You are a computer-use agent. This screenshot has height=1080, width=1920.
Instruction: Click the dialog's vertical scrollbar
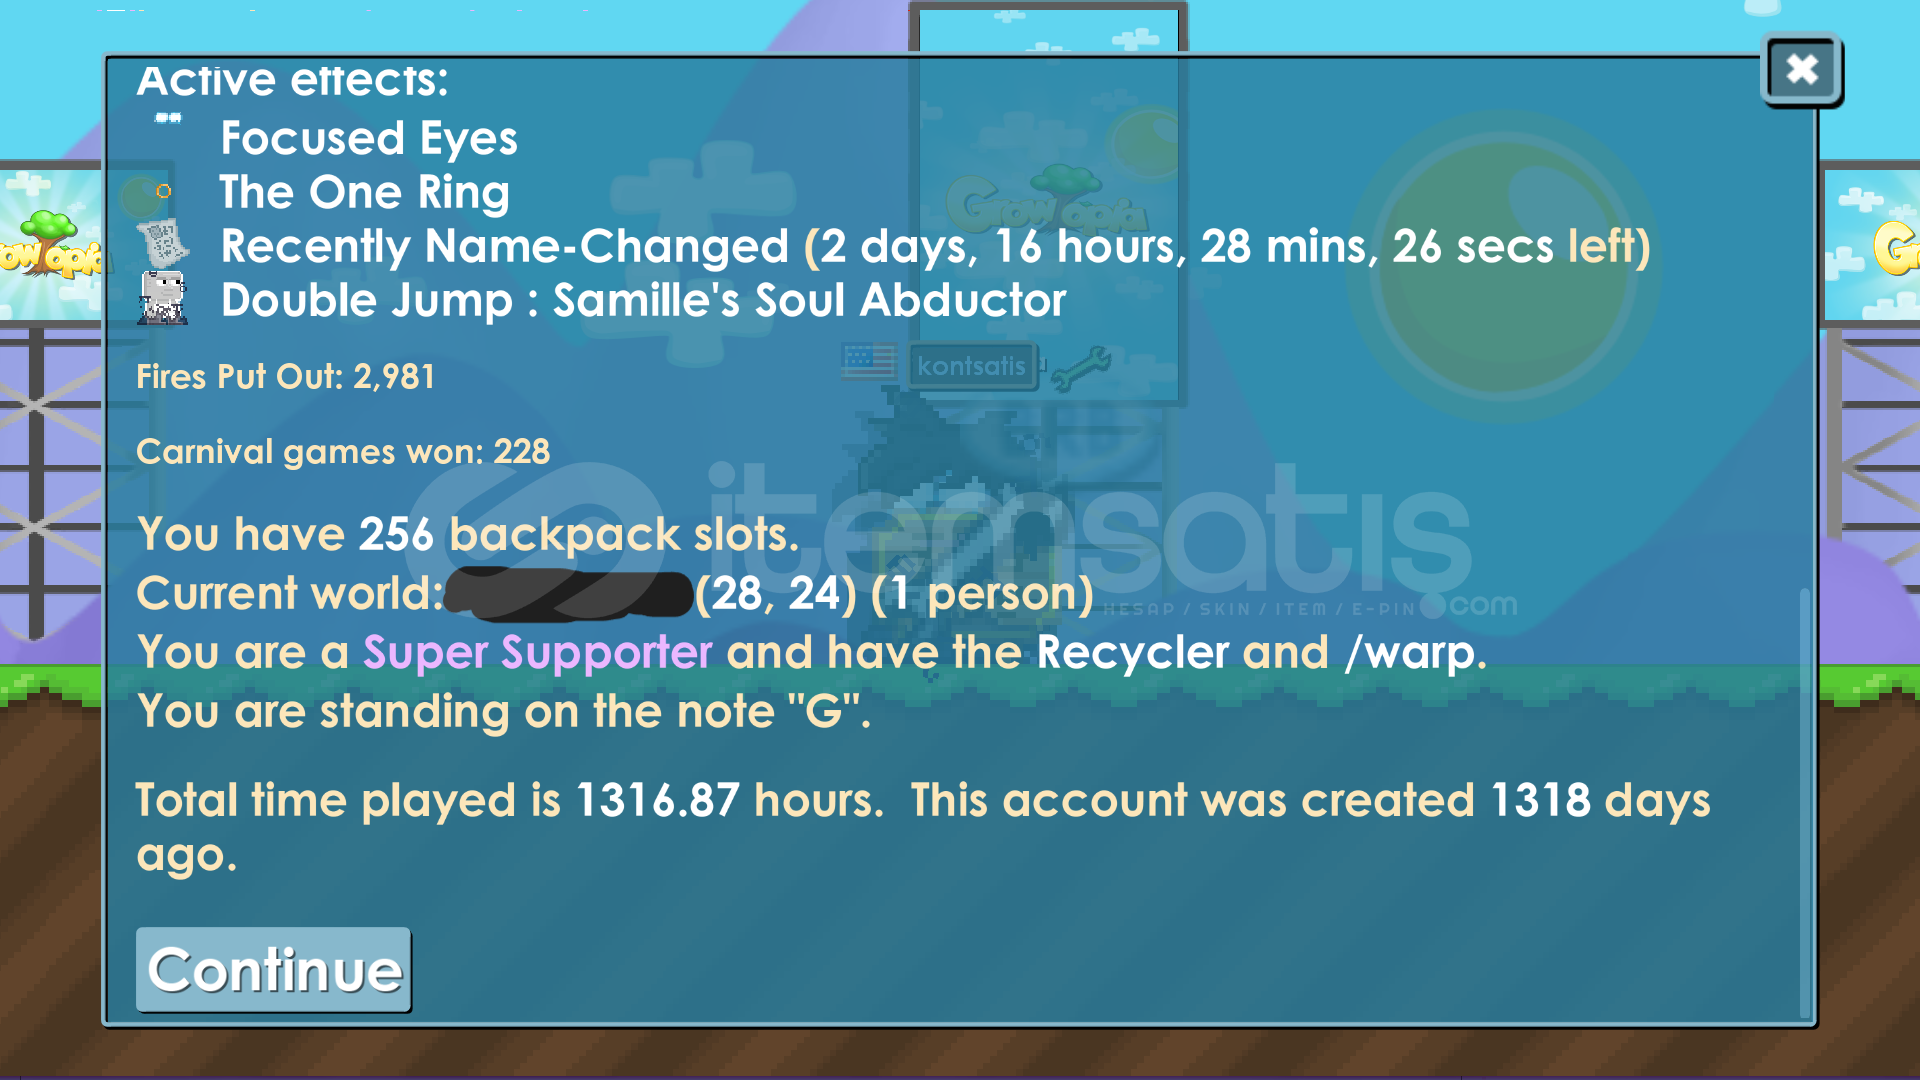1805,800
